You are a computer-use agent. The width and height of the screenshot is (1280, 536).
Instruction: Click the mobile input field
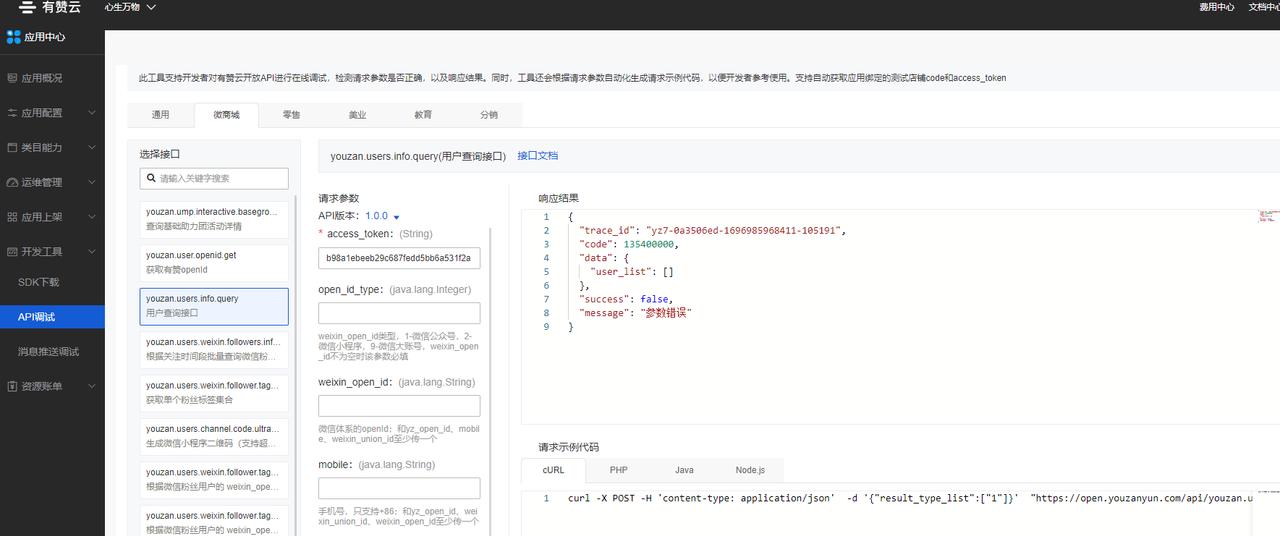(x=399, y=488)
